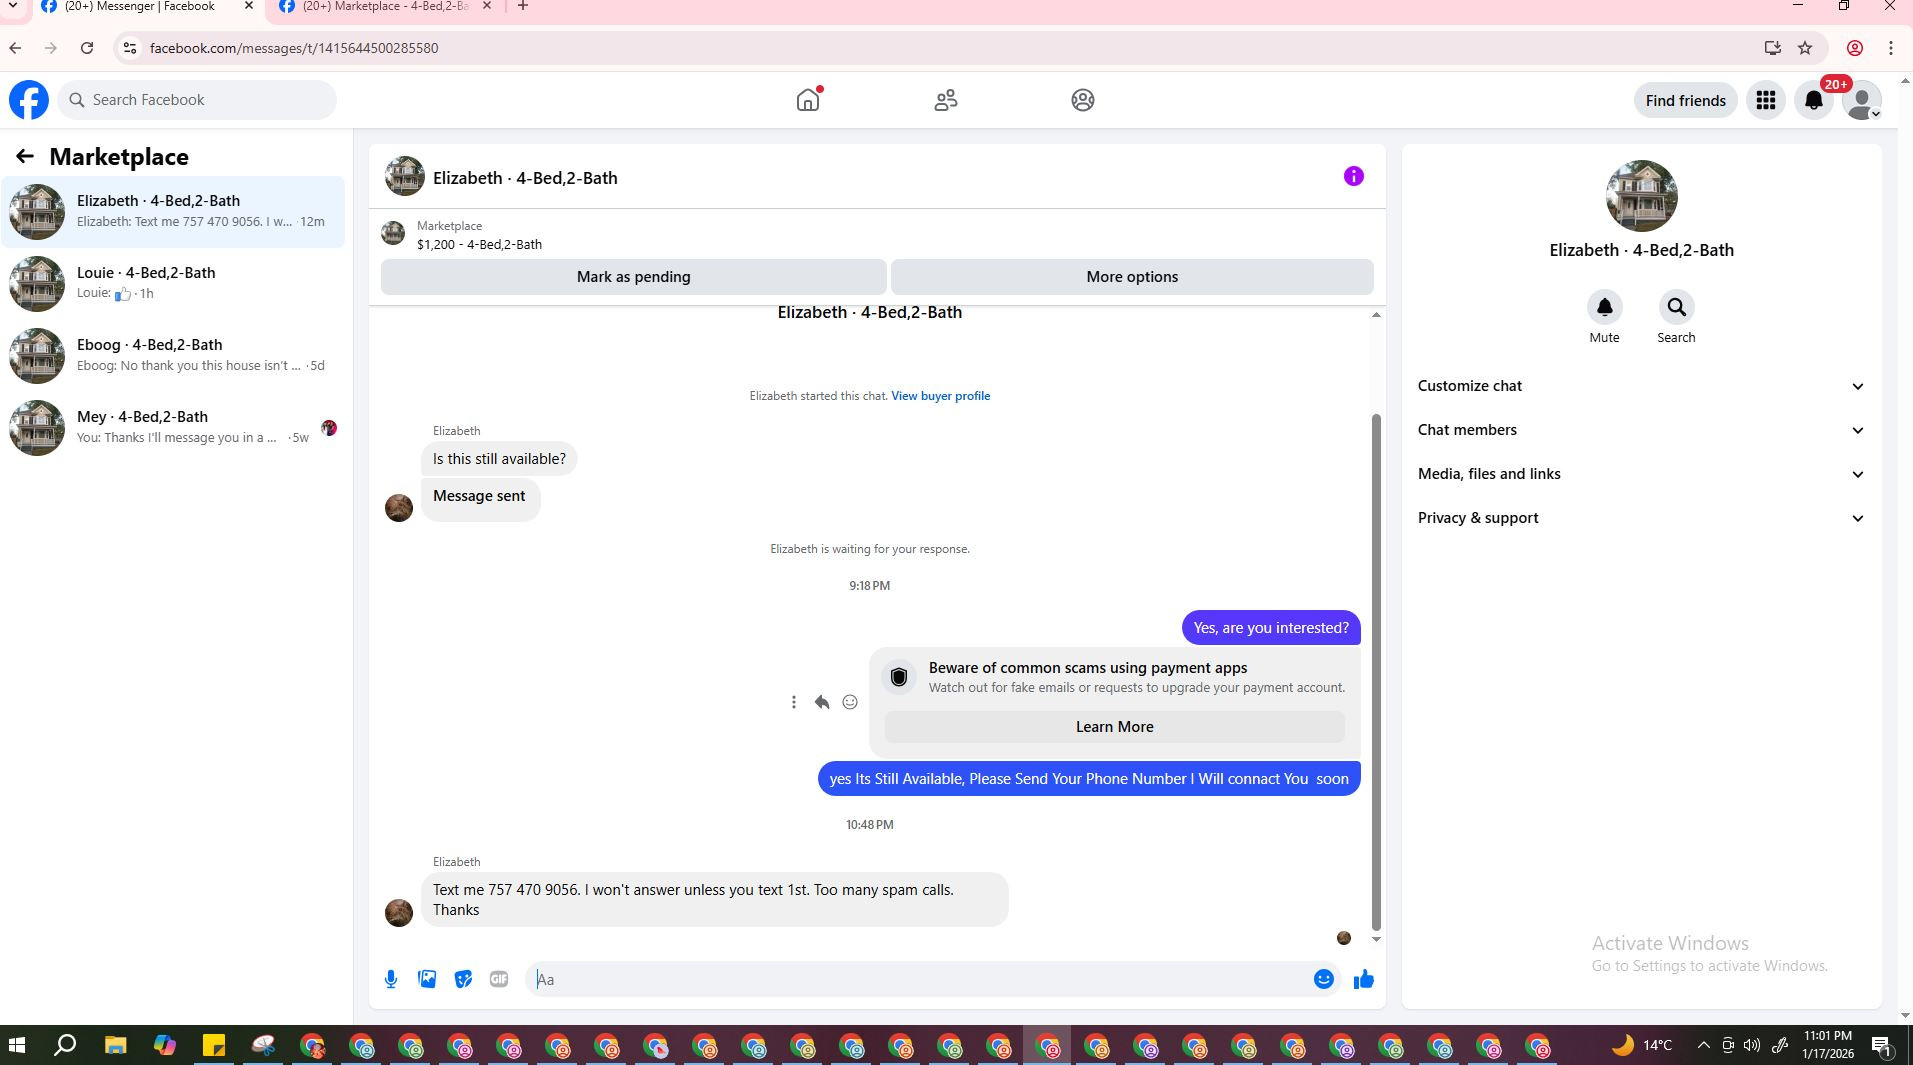Image resolution: width=1913 pixels, height=1065 pixels.
Task: Open View buyer profile link
Action: (x=940, y=396)
